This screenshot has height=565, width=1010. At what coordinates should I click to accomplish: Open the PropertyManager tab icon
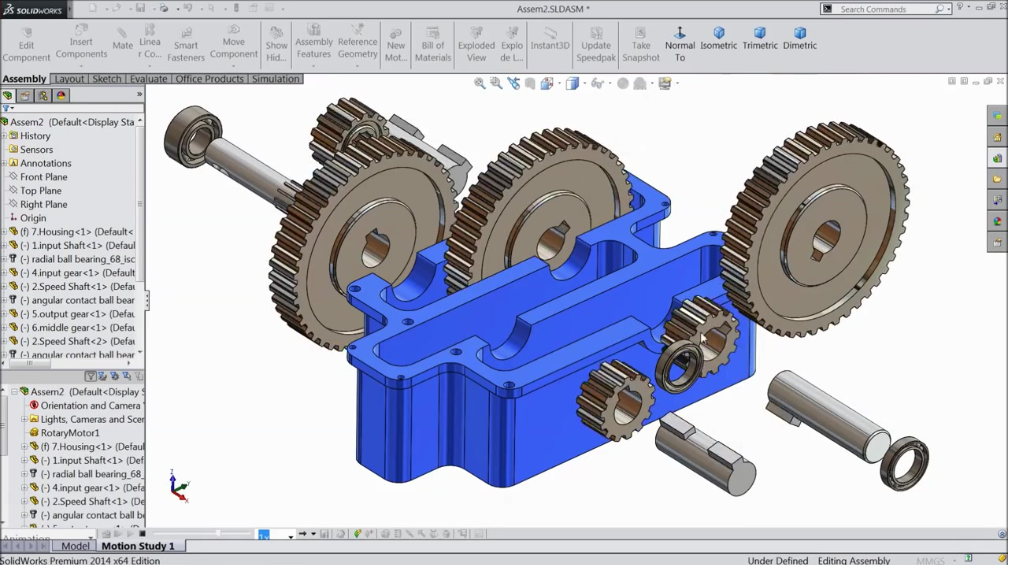pos(25,95)
